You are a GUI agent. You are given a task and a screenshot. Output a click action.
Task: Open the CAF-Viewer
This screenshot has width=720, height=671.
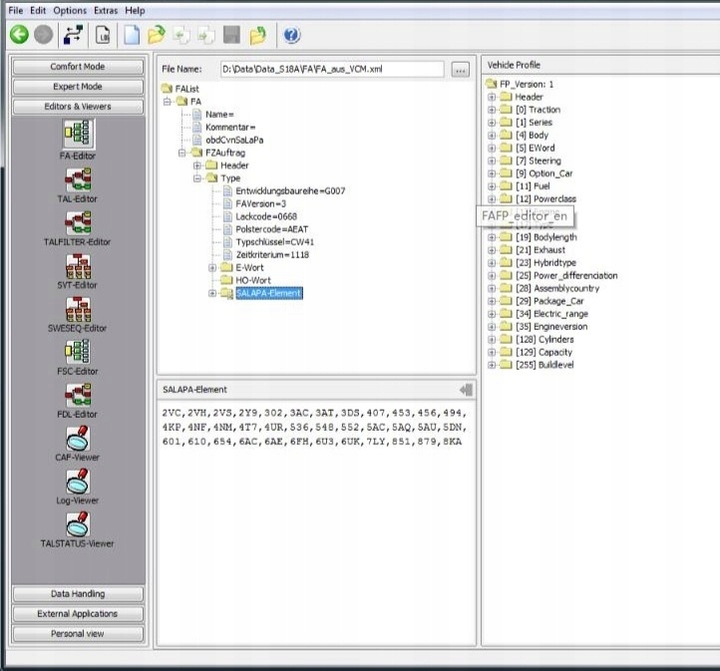78,438
